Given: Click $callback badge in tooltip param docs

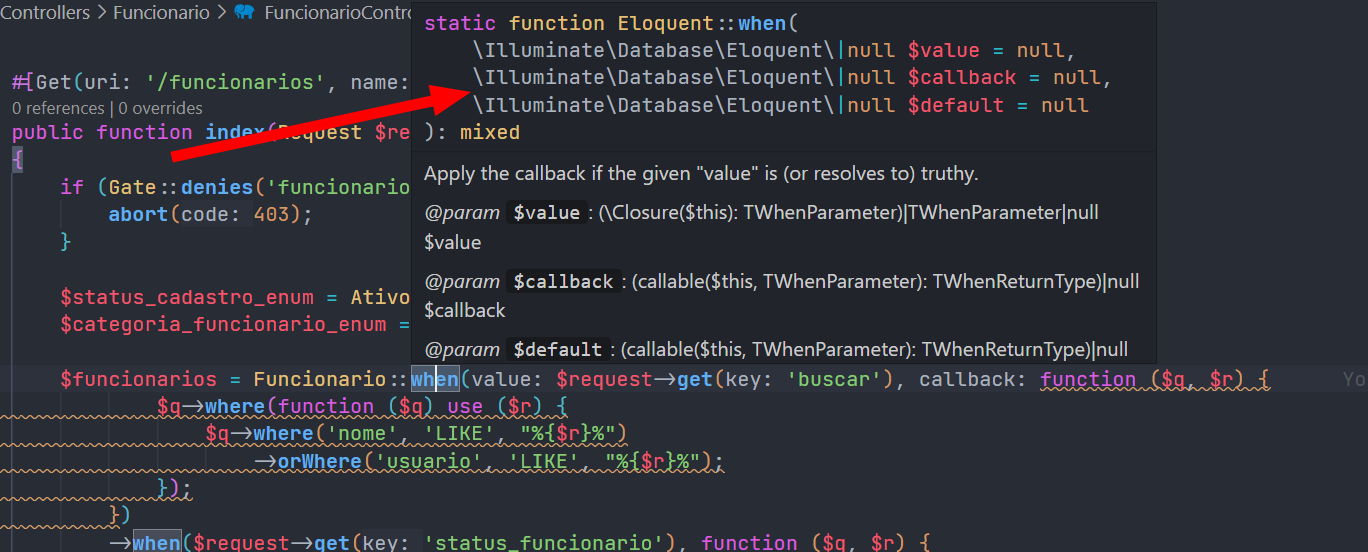Looking at the screenshot, I should click(563, 282).
